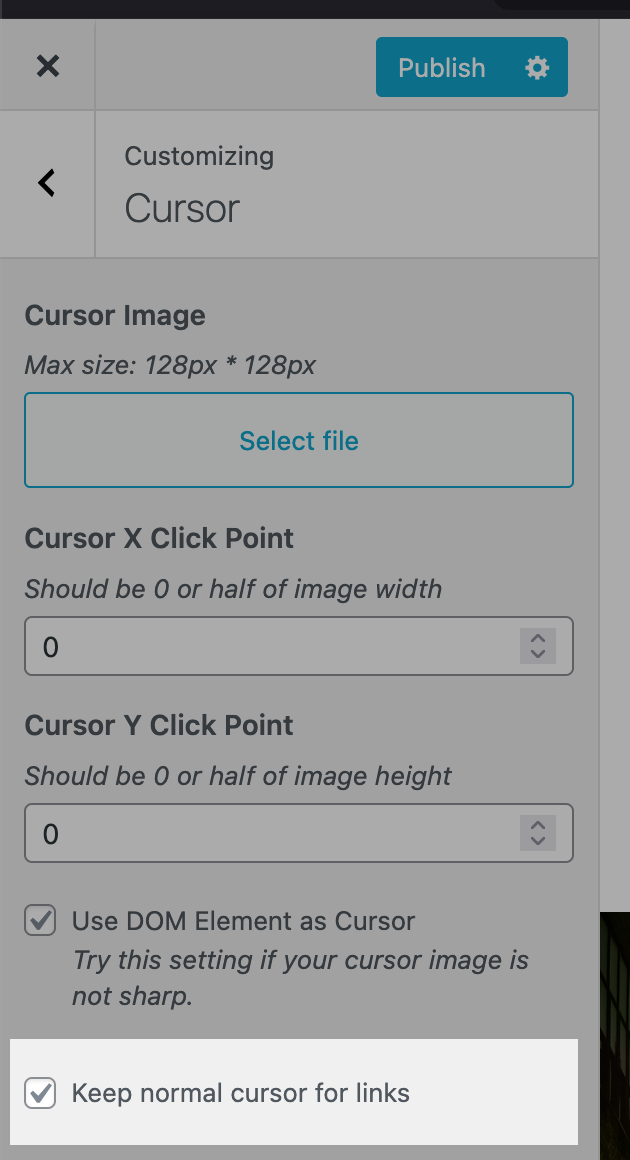This screenshot has width=630, height=1160.
Task: Open Publish settings via the gear icon
Action: click(537, 67)
